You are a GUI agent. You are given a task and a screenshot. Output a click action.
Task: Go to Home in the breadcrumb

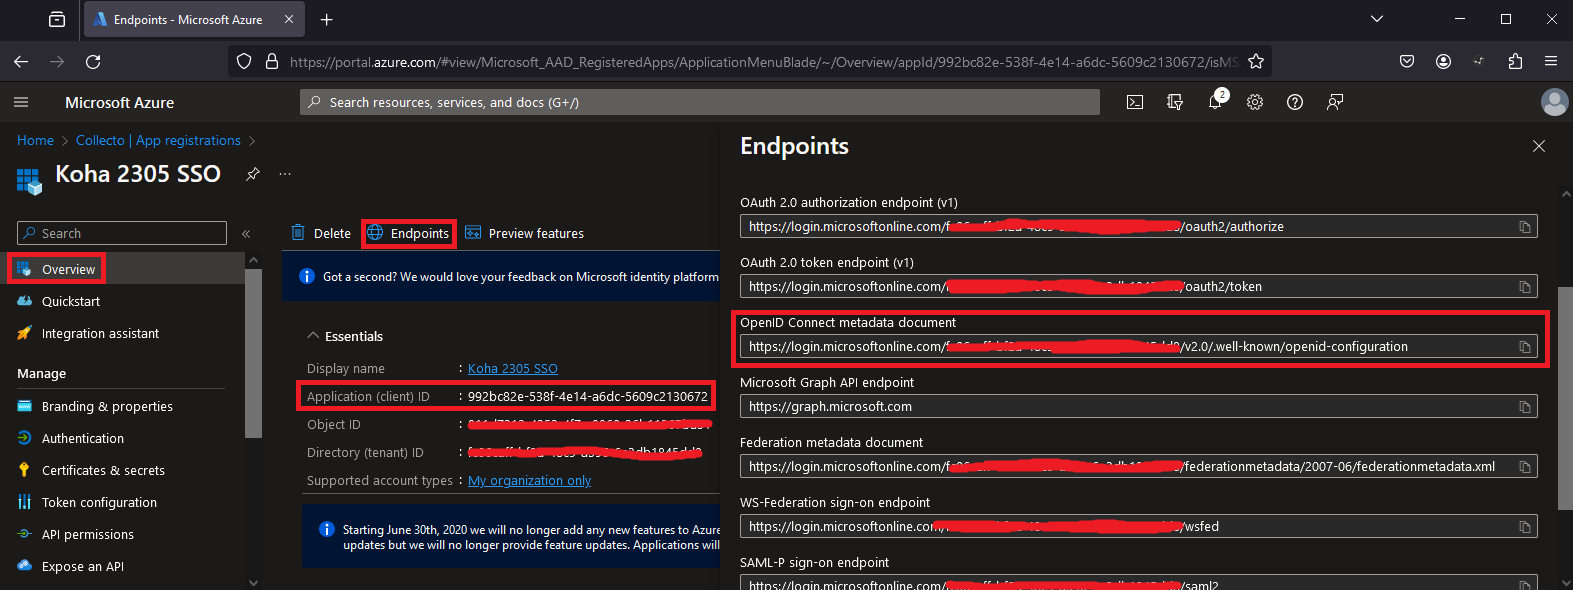[x=35, y=140]
